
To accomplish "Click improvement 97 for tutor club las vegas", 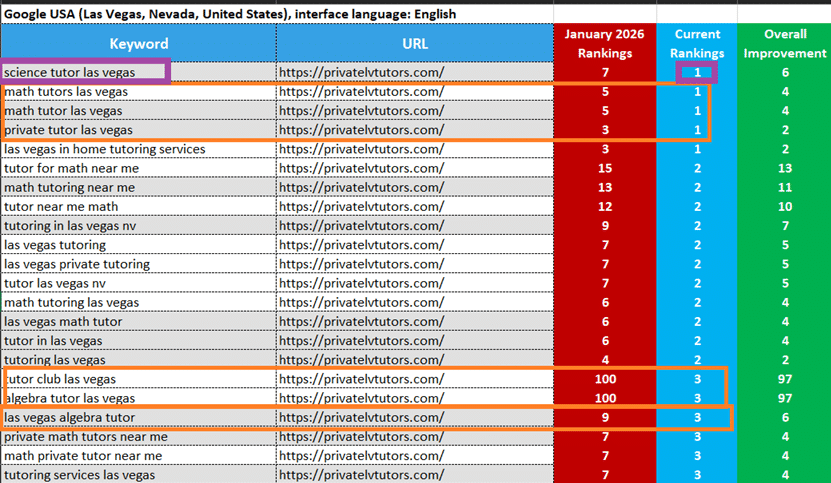I will click(784, 379).
